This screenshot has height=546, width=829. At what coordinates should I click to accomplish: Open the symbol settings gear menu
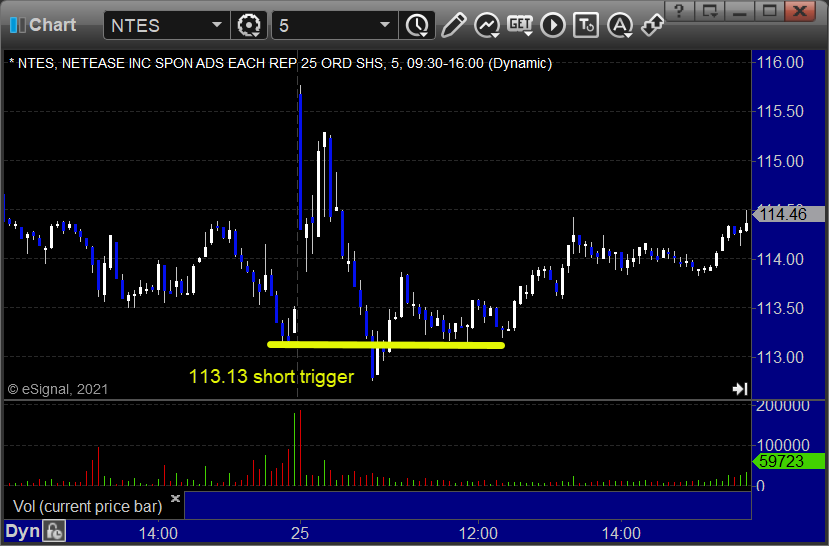tap(249, 25)
